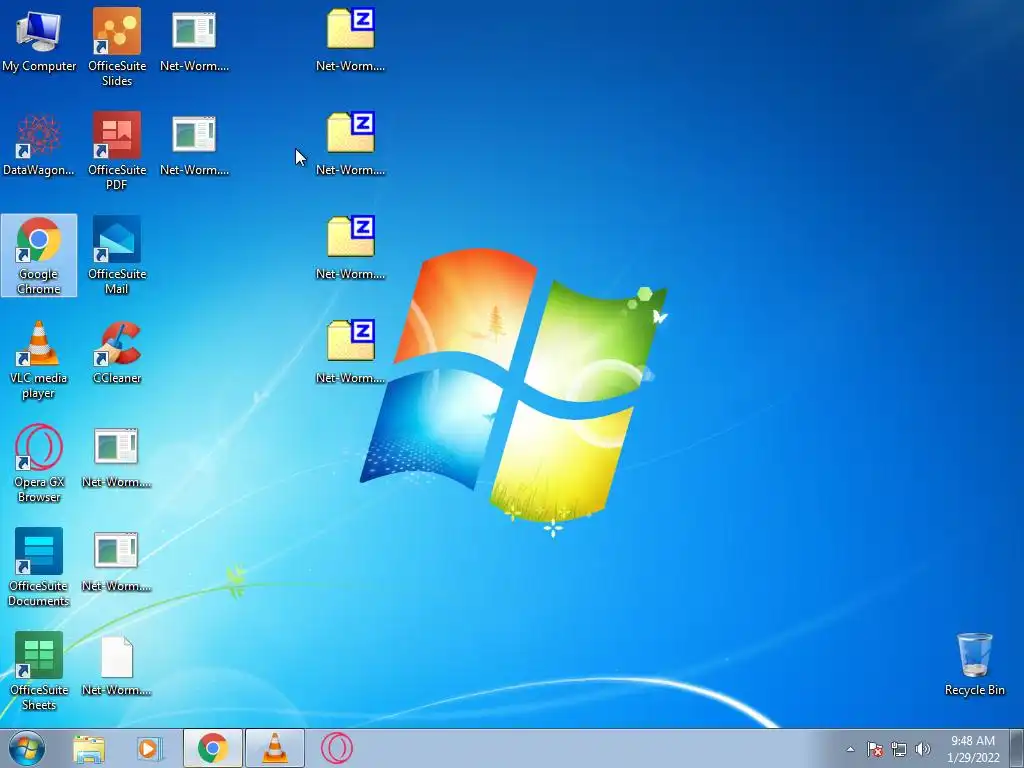This screenshot has width=1024, height=768.
Task: Select Net-Worm window icon beside OfficeSuite PDF
Action: 194,145
